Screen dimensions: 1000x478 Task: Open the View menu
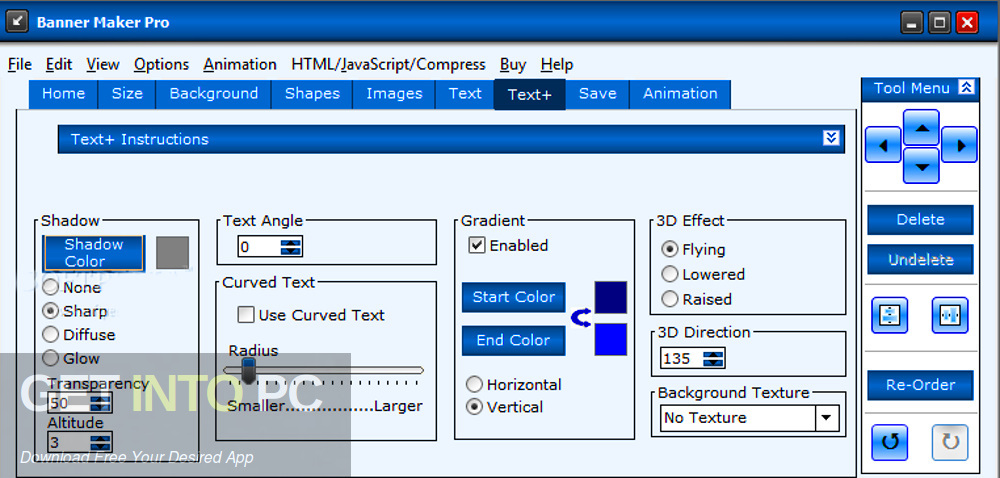(103, 64)
